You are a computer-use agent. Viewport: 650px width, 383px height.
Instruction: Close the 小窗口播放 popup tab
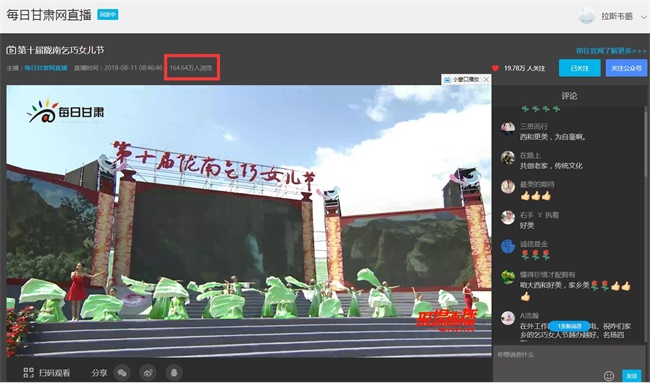(x=486, y=79)
